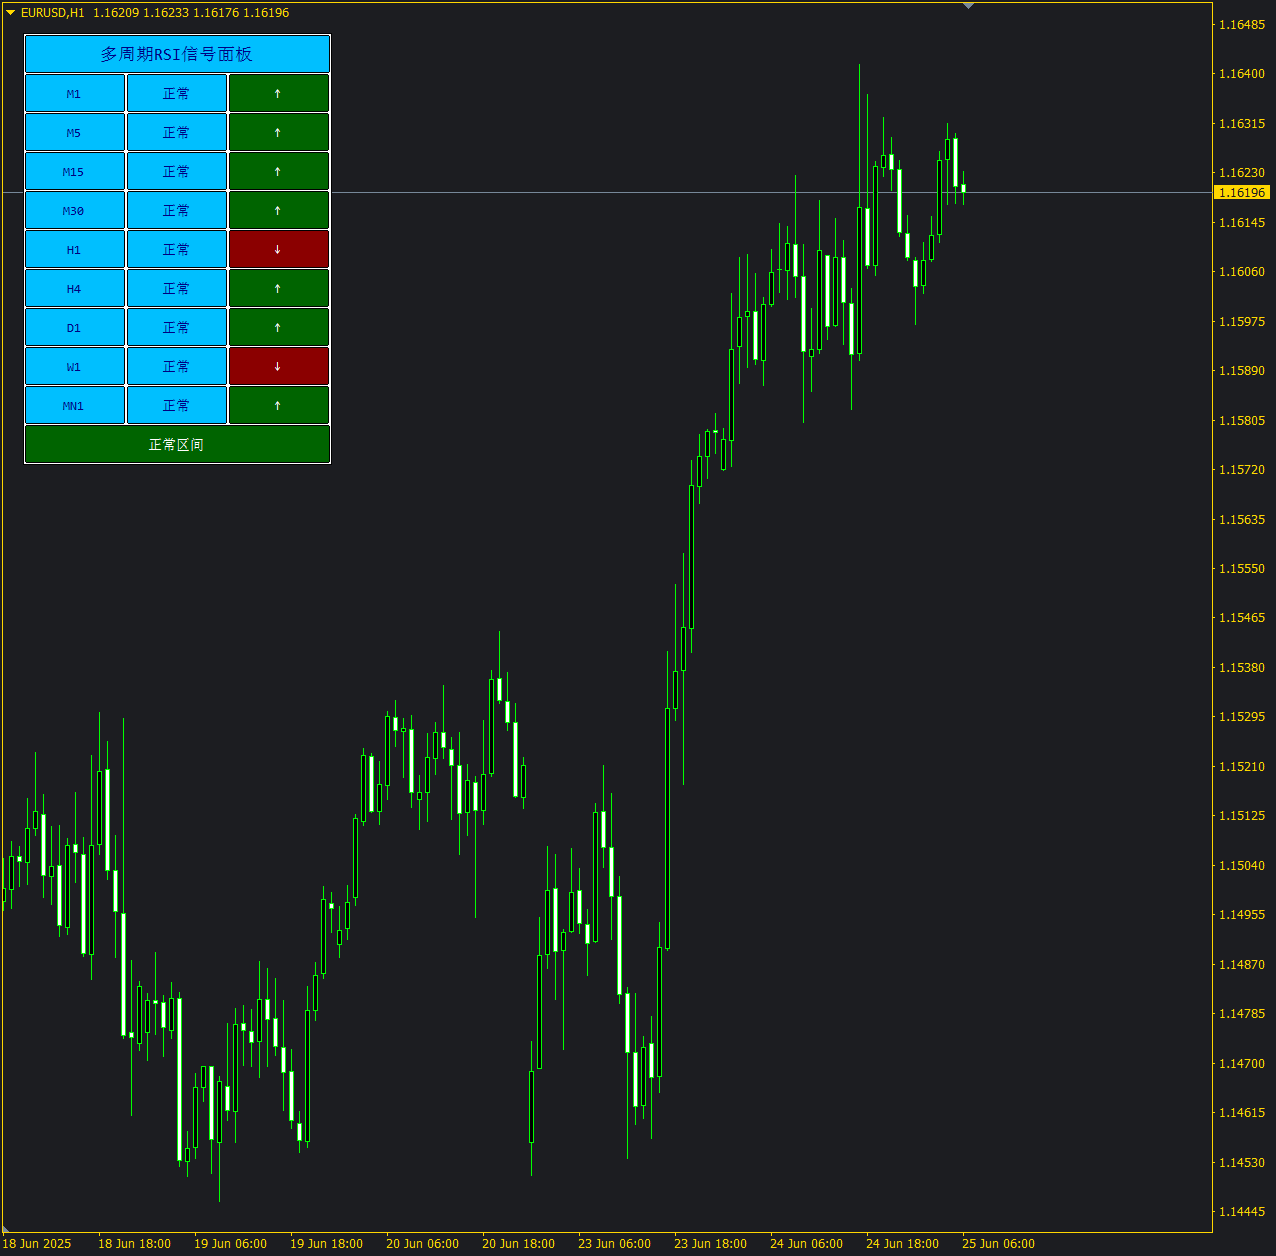The image size is (1276, 1256).
Task: Click the OHLC values 1.16209 1.16233 1.16176 1.16196
Action: tap(191, 13)
